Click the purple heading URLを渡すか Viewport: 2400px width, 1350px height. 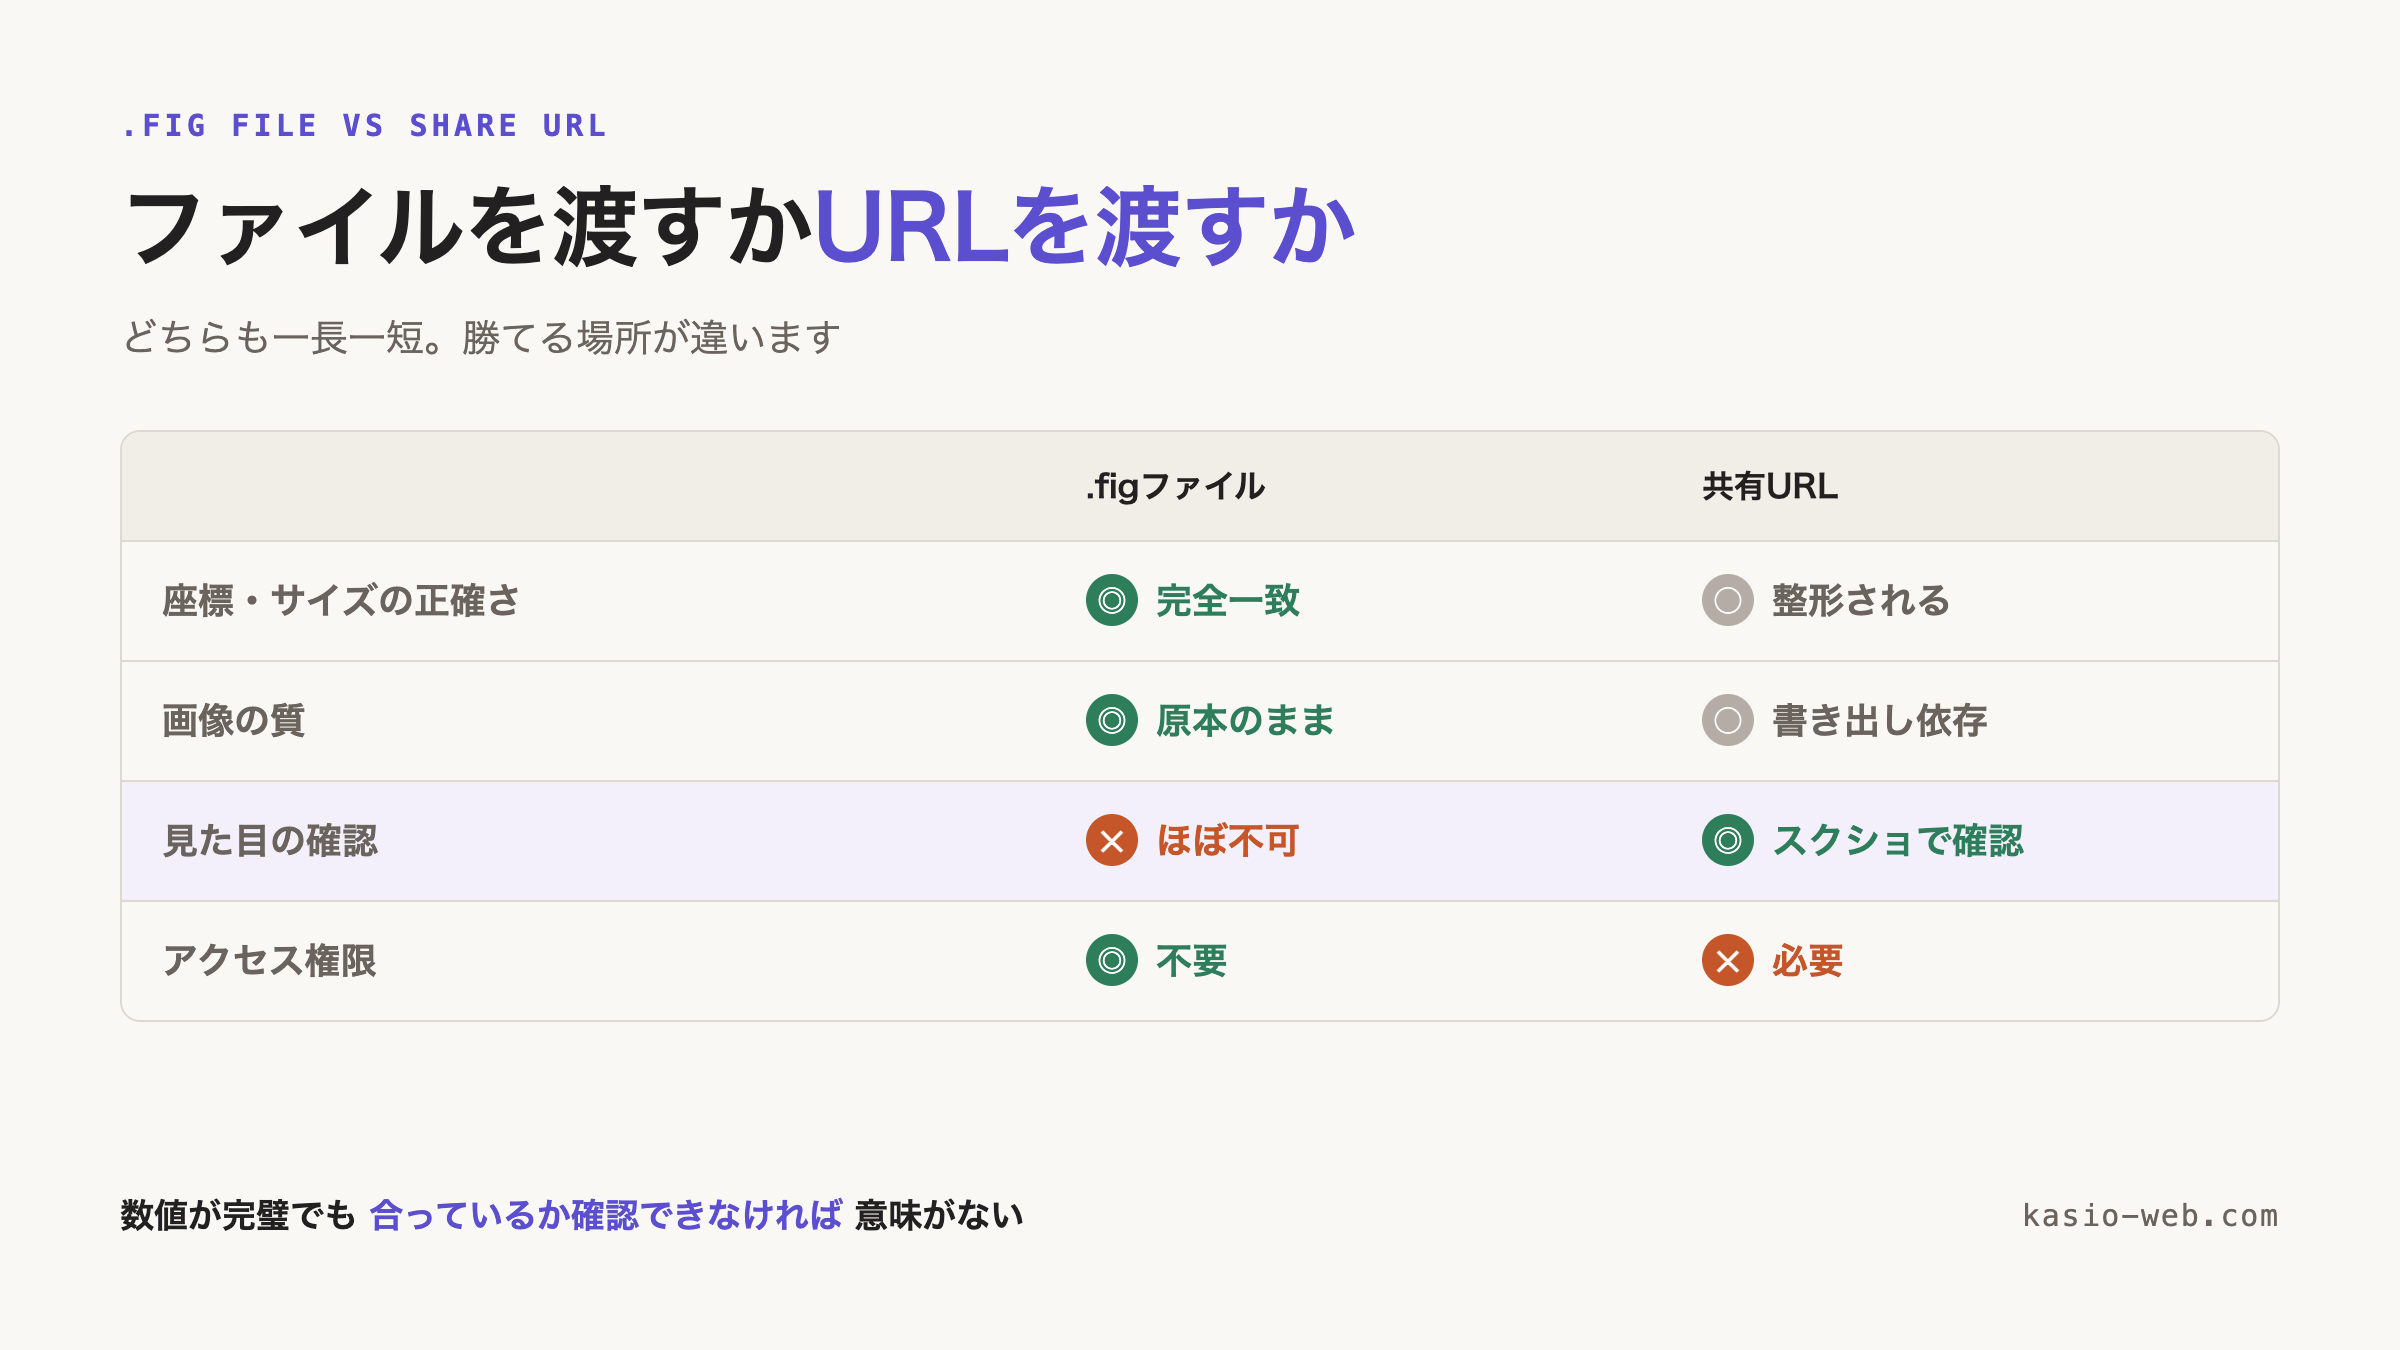coord(1085,227)
